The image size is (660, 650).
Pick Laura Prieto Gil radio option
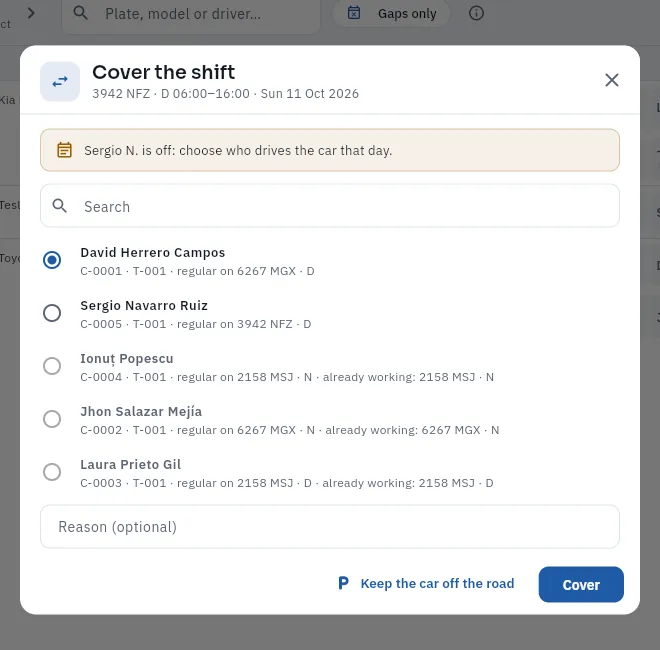point(52,472)
